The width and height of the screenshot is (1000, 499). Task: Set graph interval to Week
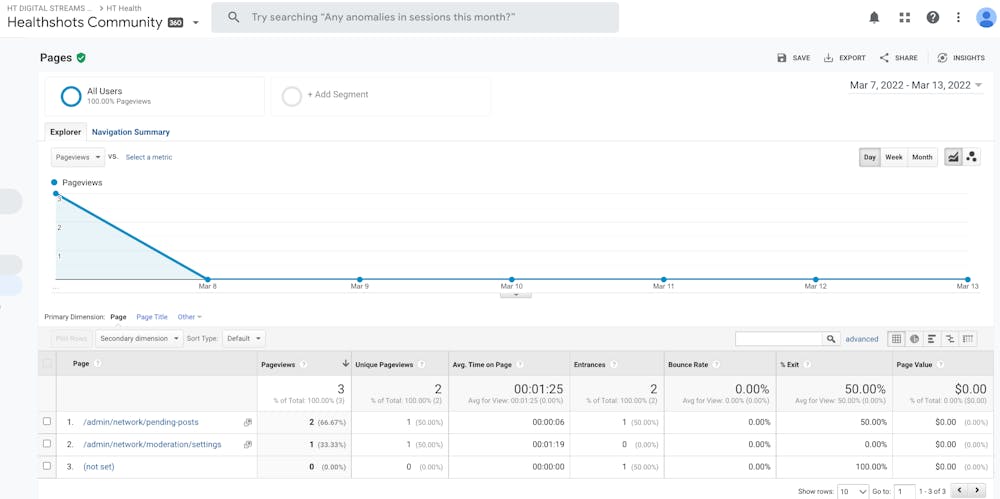[x=894, y=157]
